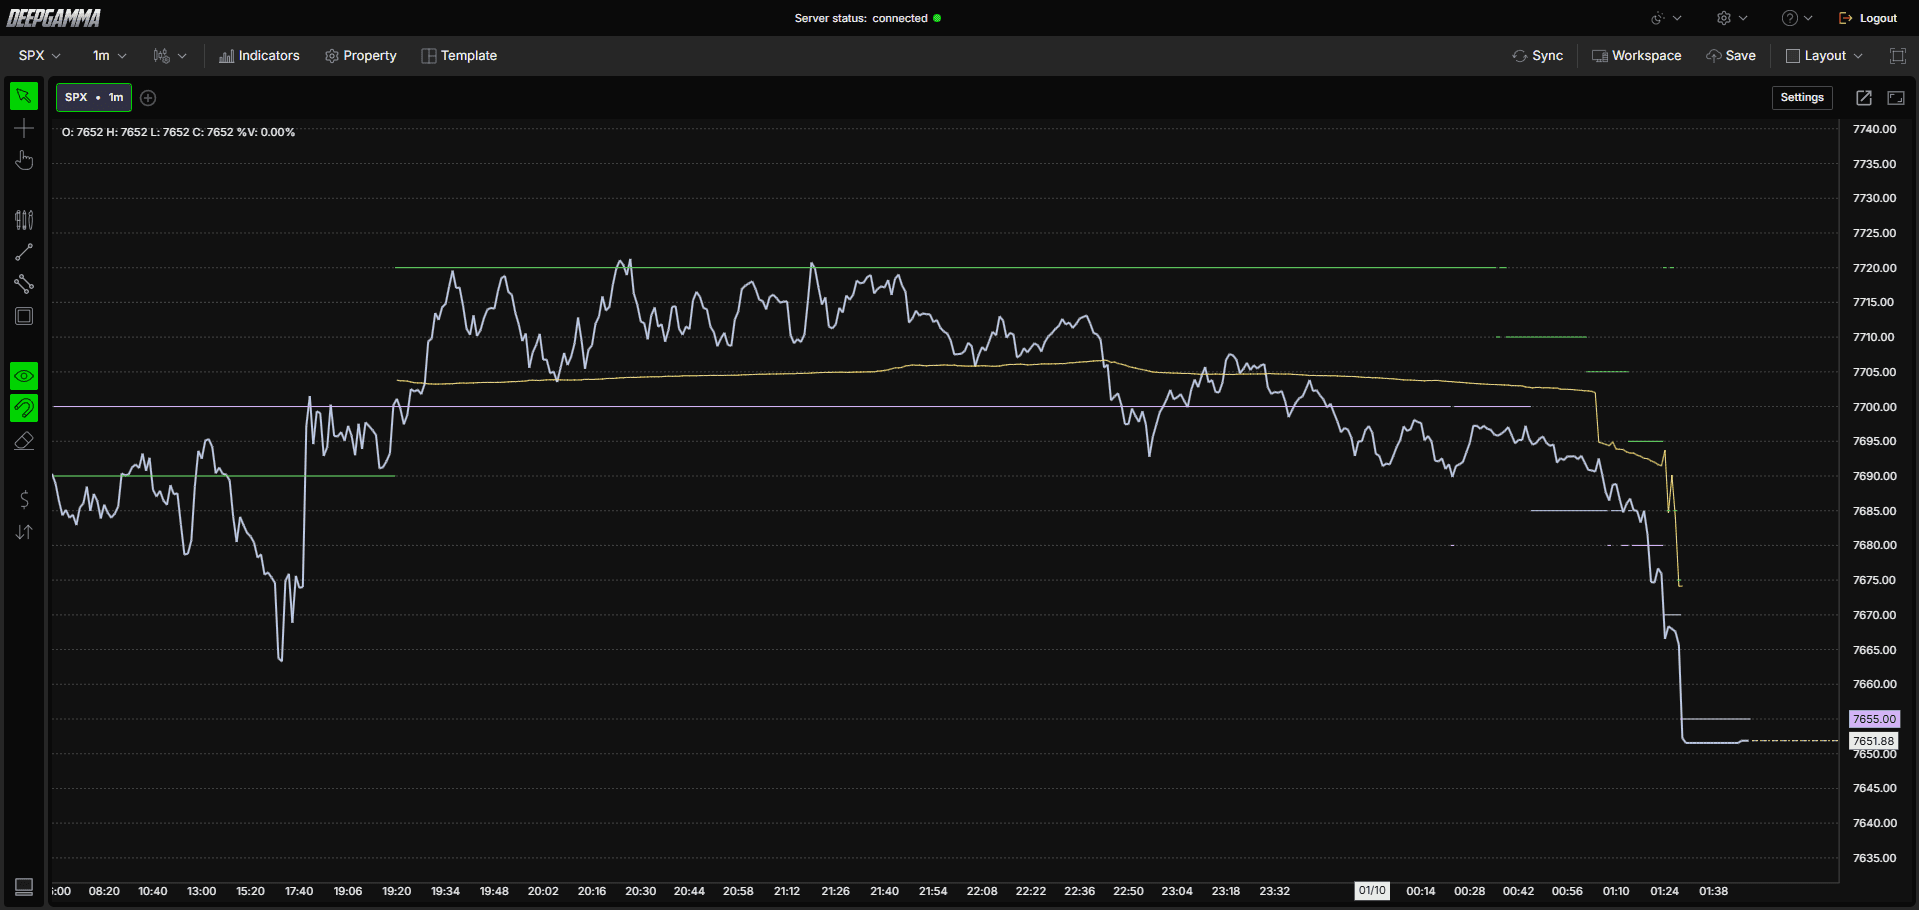Select the crosshair tool
The image size is (1919, 910).
pyautogui.click(x=24, y=128)
